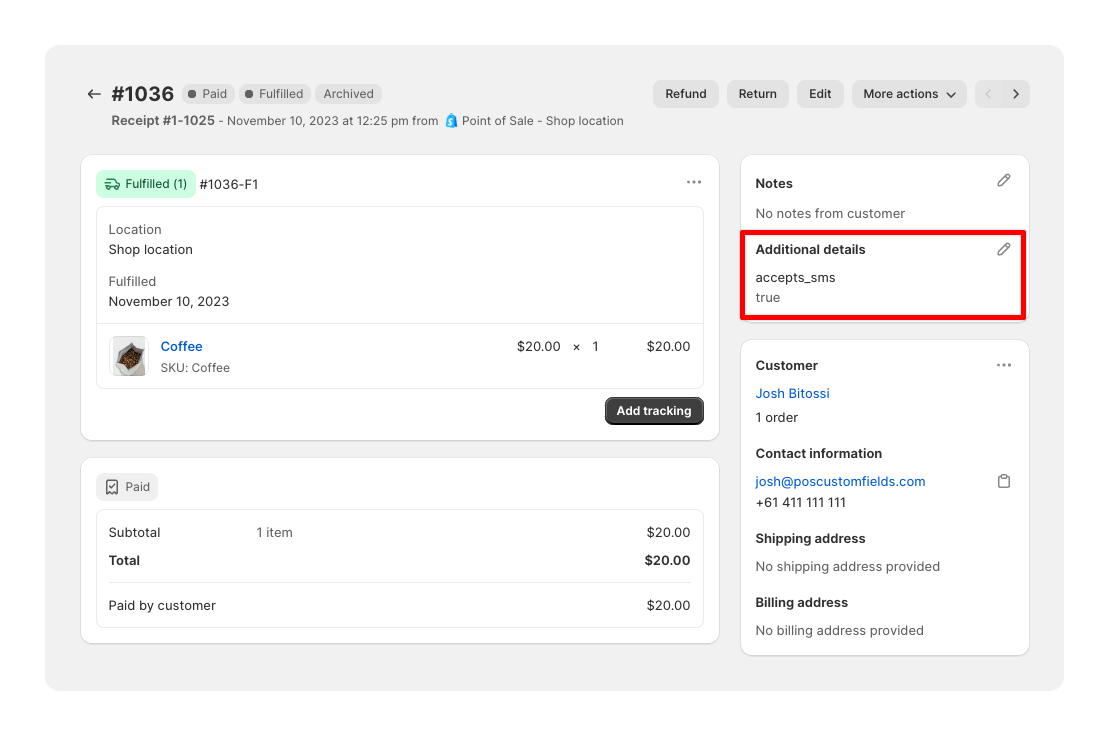This screenshot has height=736, width=1109.
Task: Edit the Additional details pencil icon
Action: point(1003,248)
